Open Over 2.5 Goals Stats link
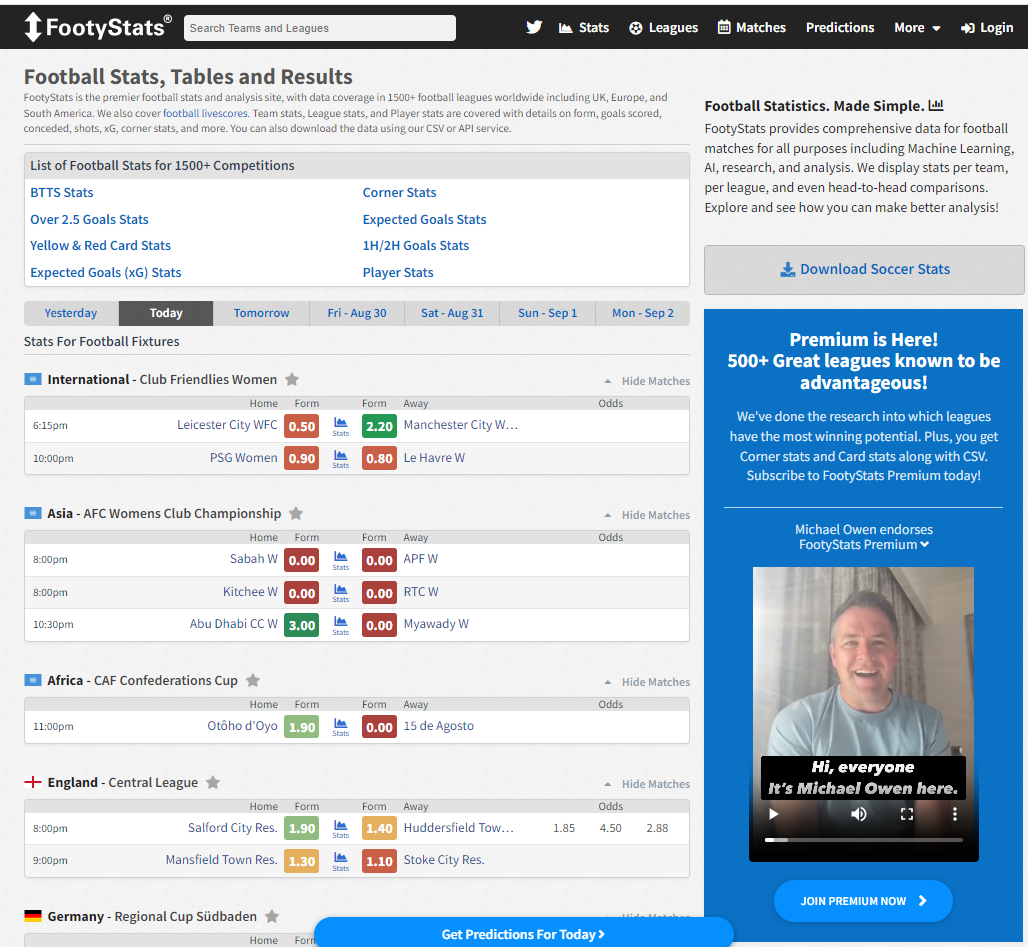 [x=89, y=219]
